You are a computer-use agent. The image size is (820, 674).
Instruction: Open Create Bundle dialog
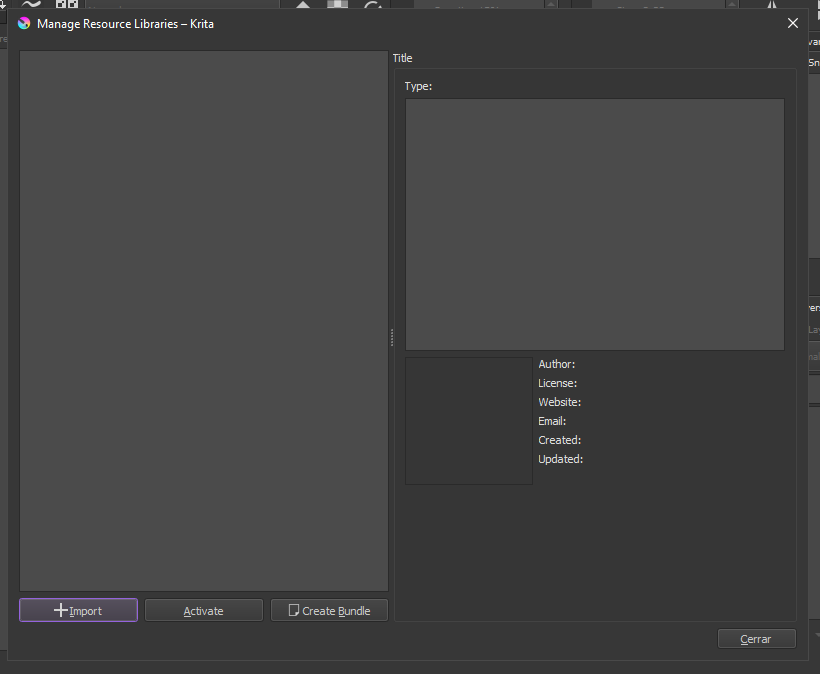point(329,610)
